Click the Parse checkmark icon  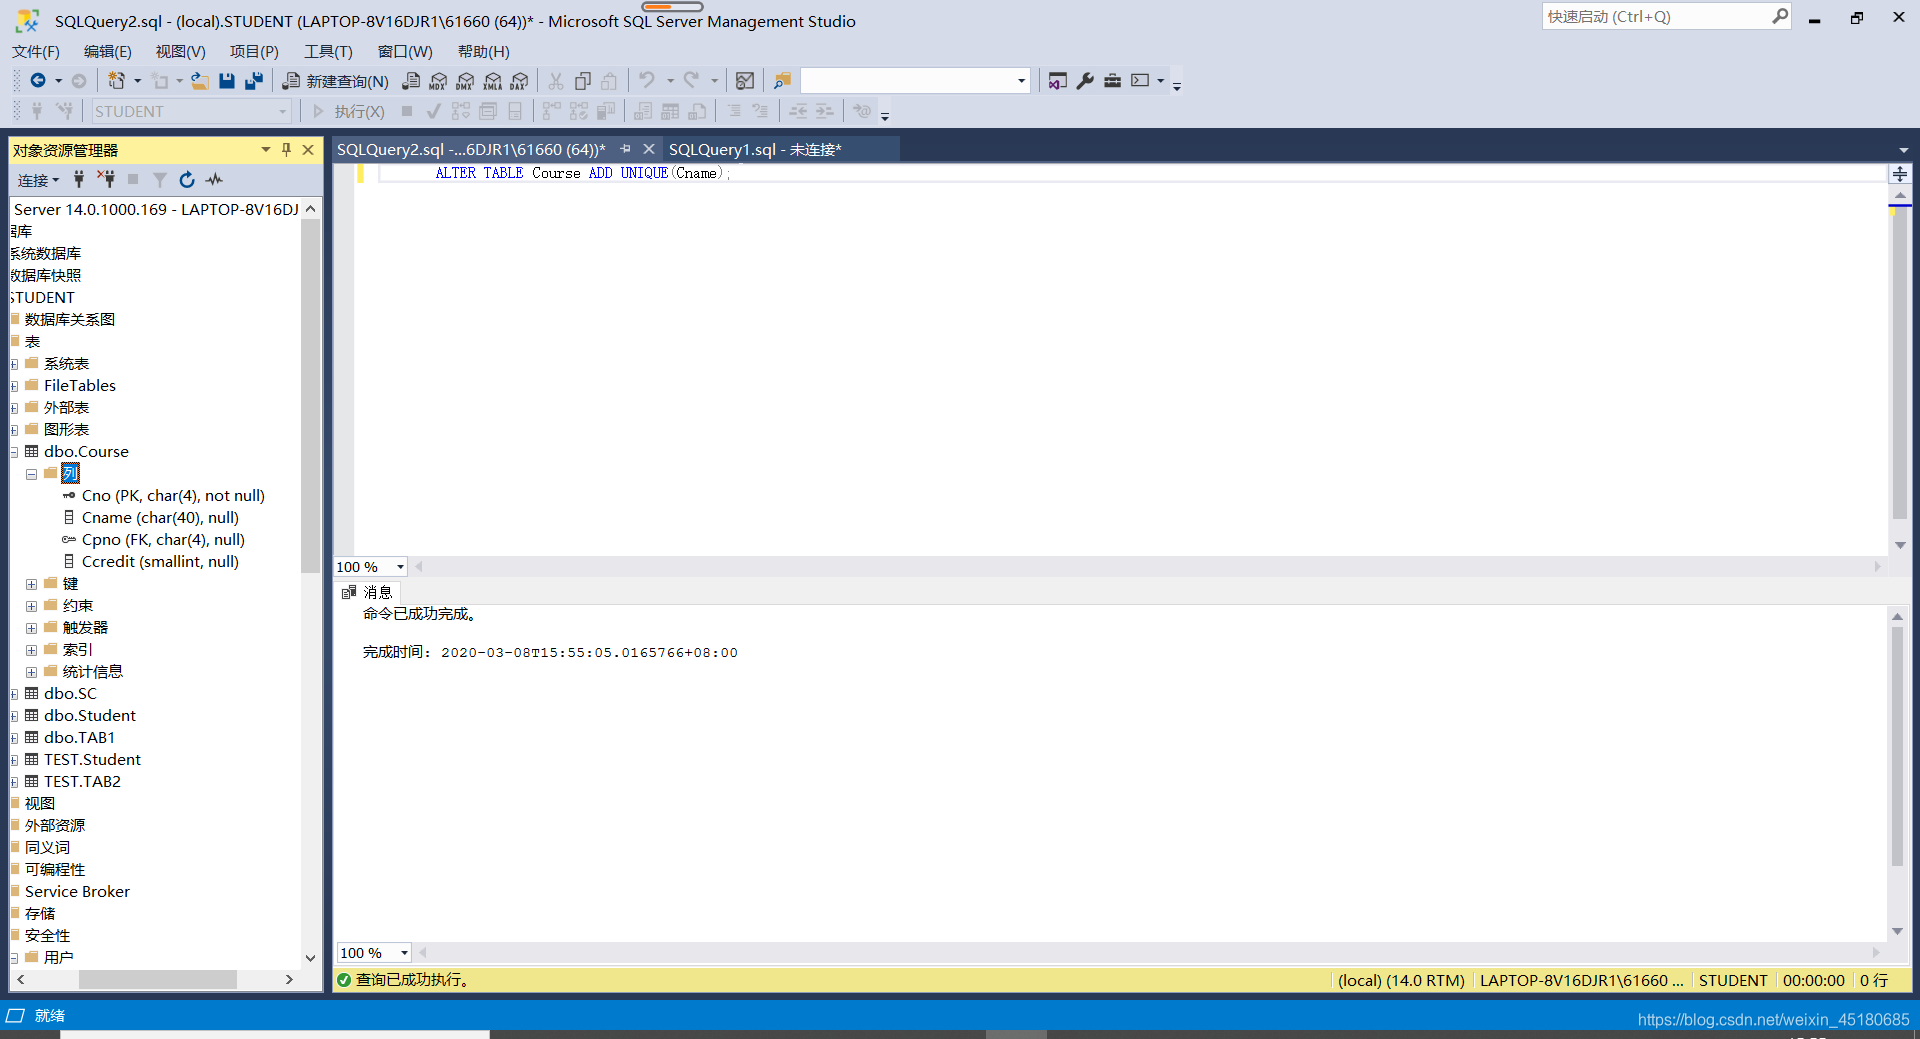433,111
